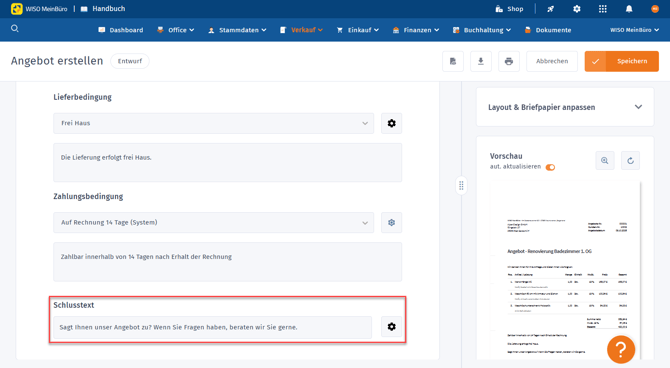Open the Handbuch link
The height and width of the screenshot is (368, 670).
point(103,9)
